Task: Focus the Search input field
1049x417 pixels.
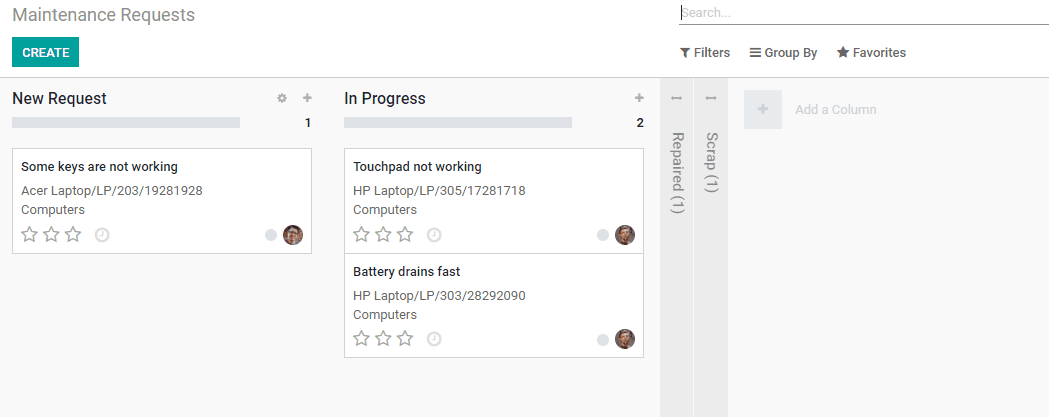Action: (x=860, y=13)
